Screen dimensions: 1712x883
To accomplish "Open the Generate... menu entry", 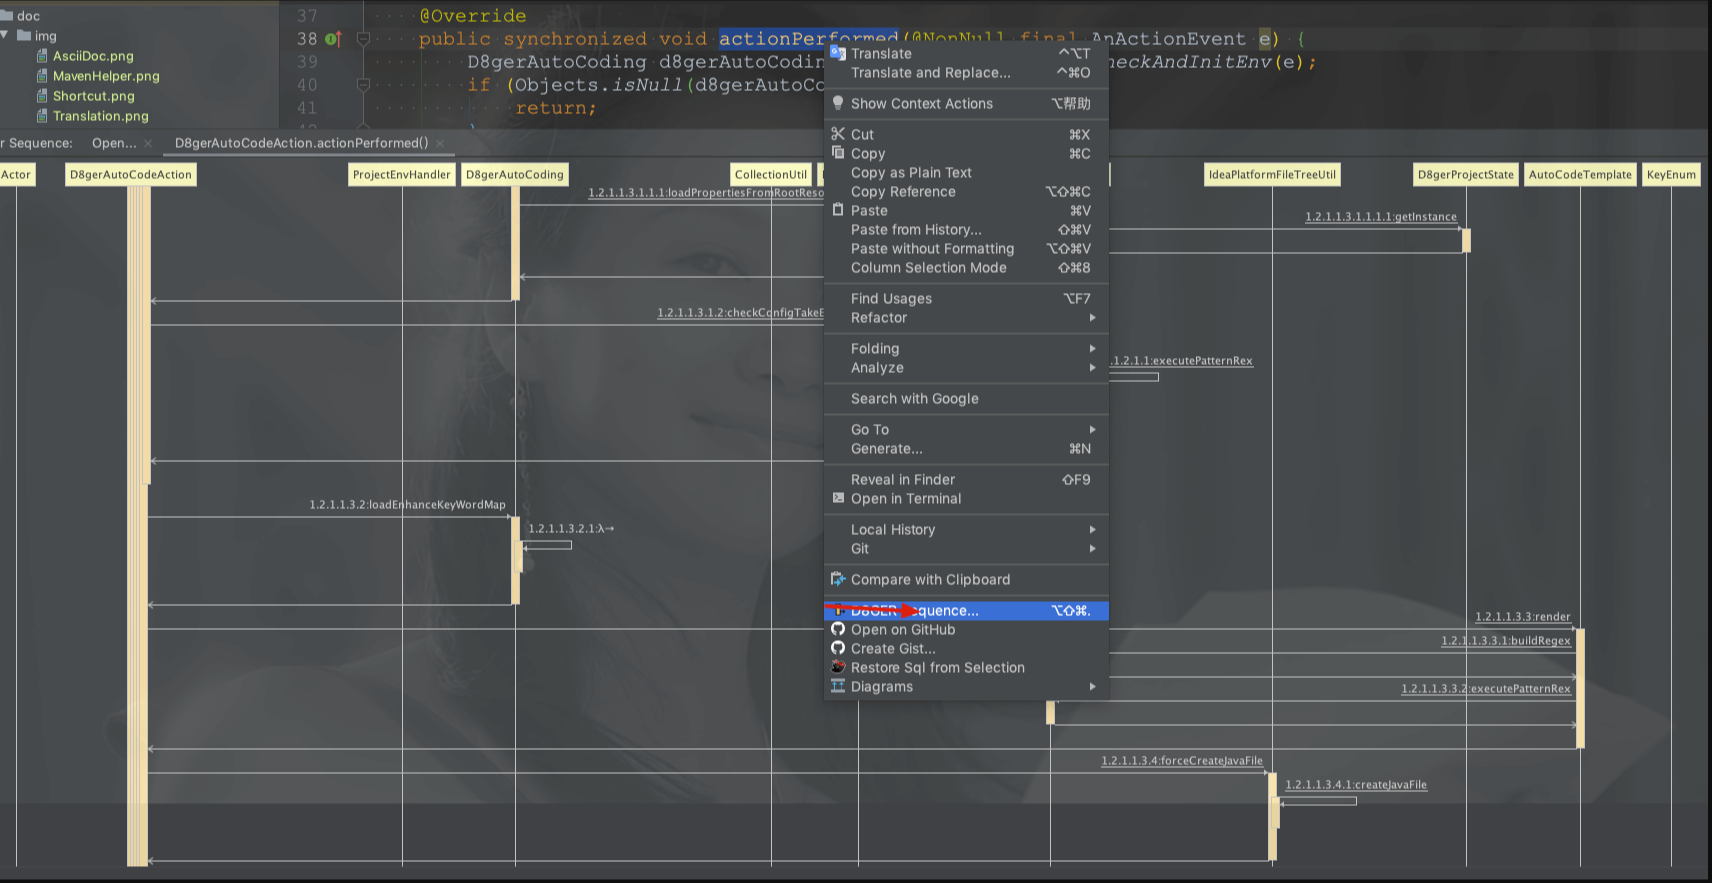I will click(x=966, y=449).
